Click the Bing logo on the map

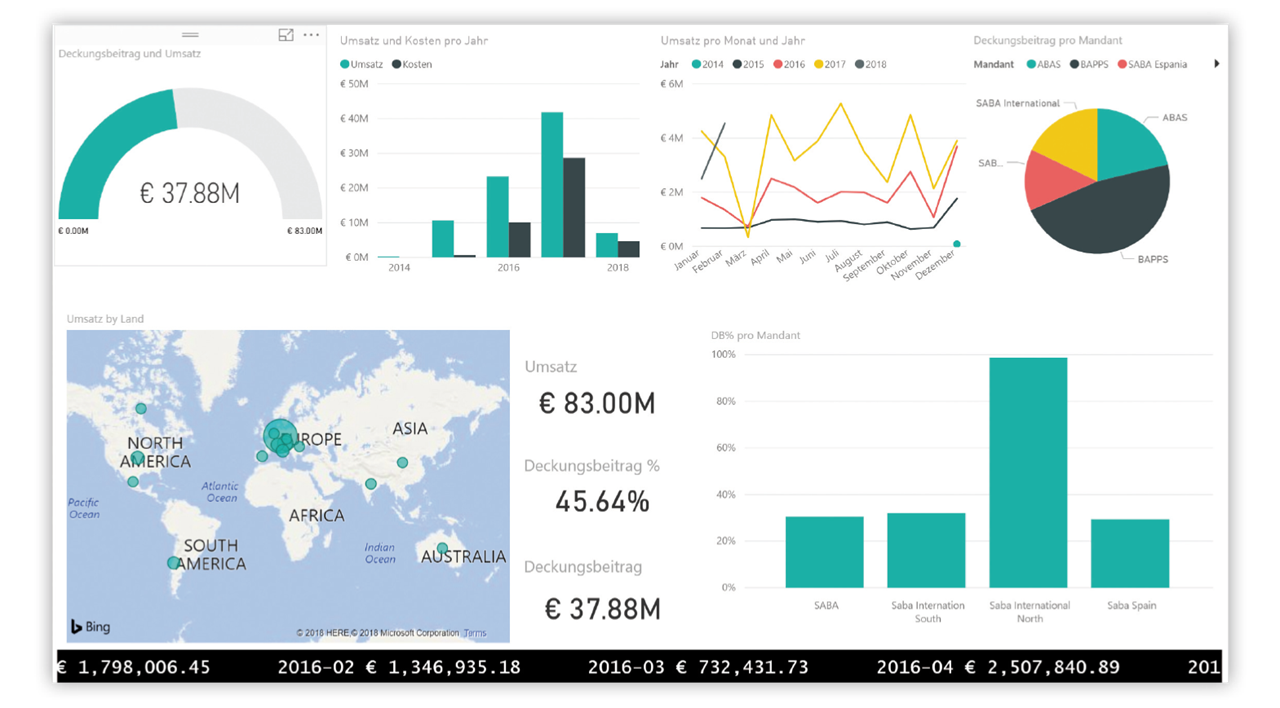tap(90, 627)
